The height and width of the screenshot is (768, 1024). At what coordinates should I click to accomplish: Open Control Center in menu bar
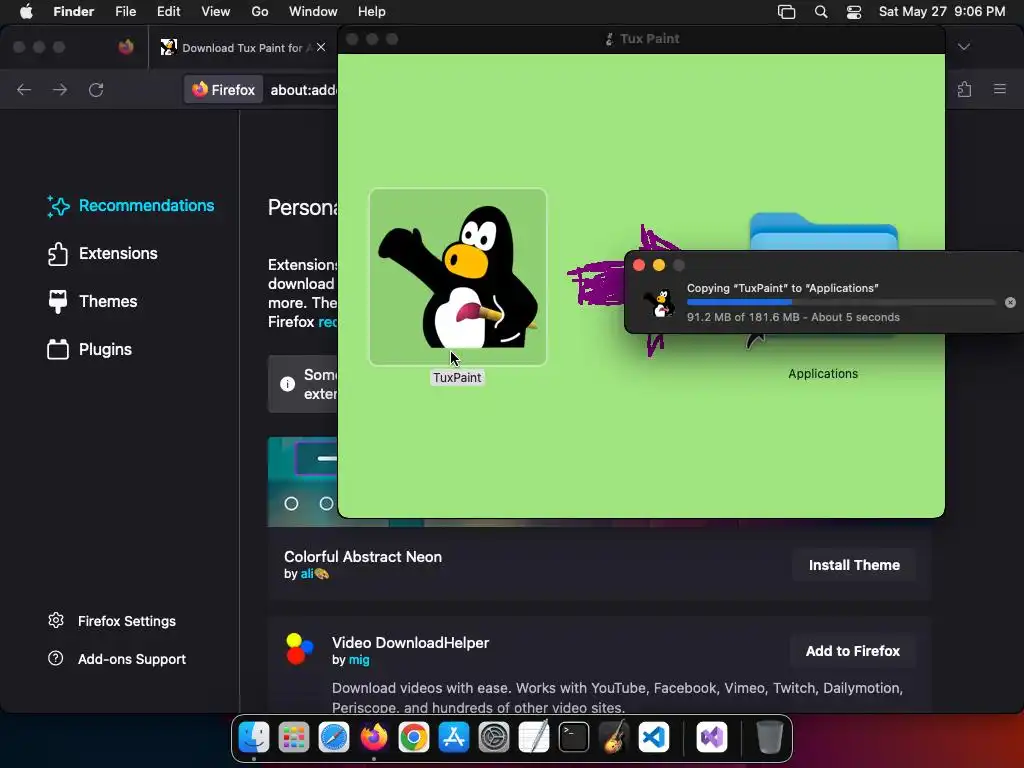pos(854,12)
